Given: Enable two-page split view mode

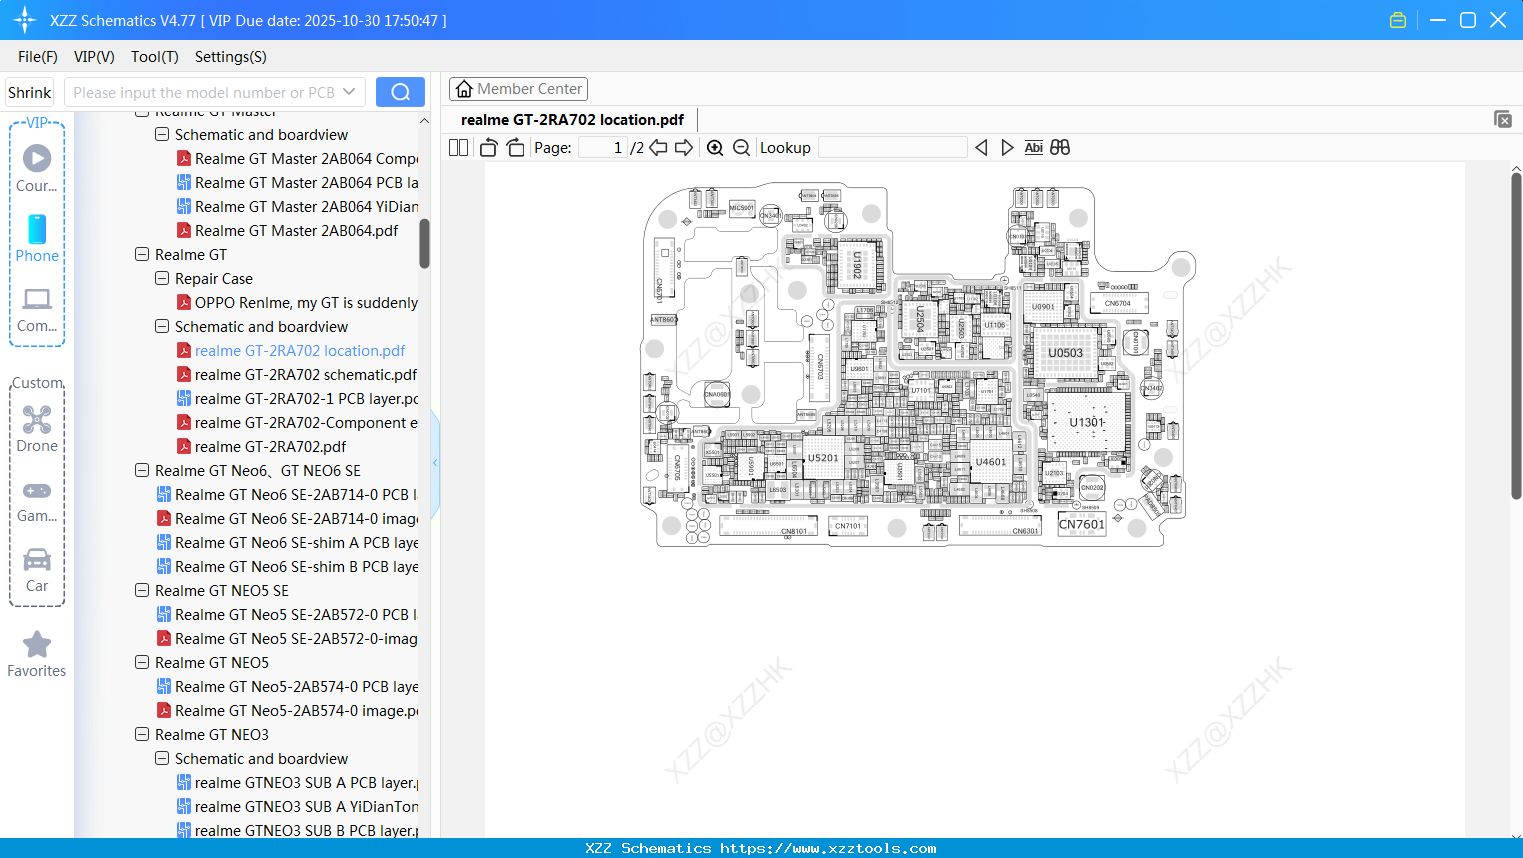Looking at the screenshot, I should [457, 147].
